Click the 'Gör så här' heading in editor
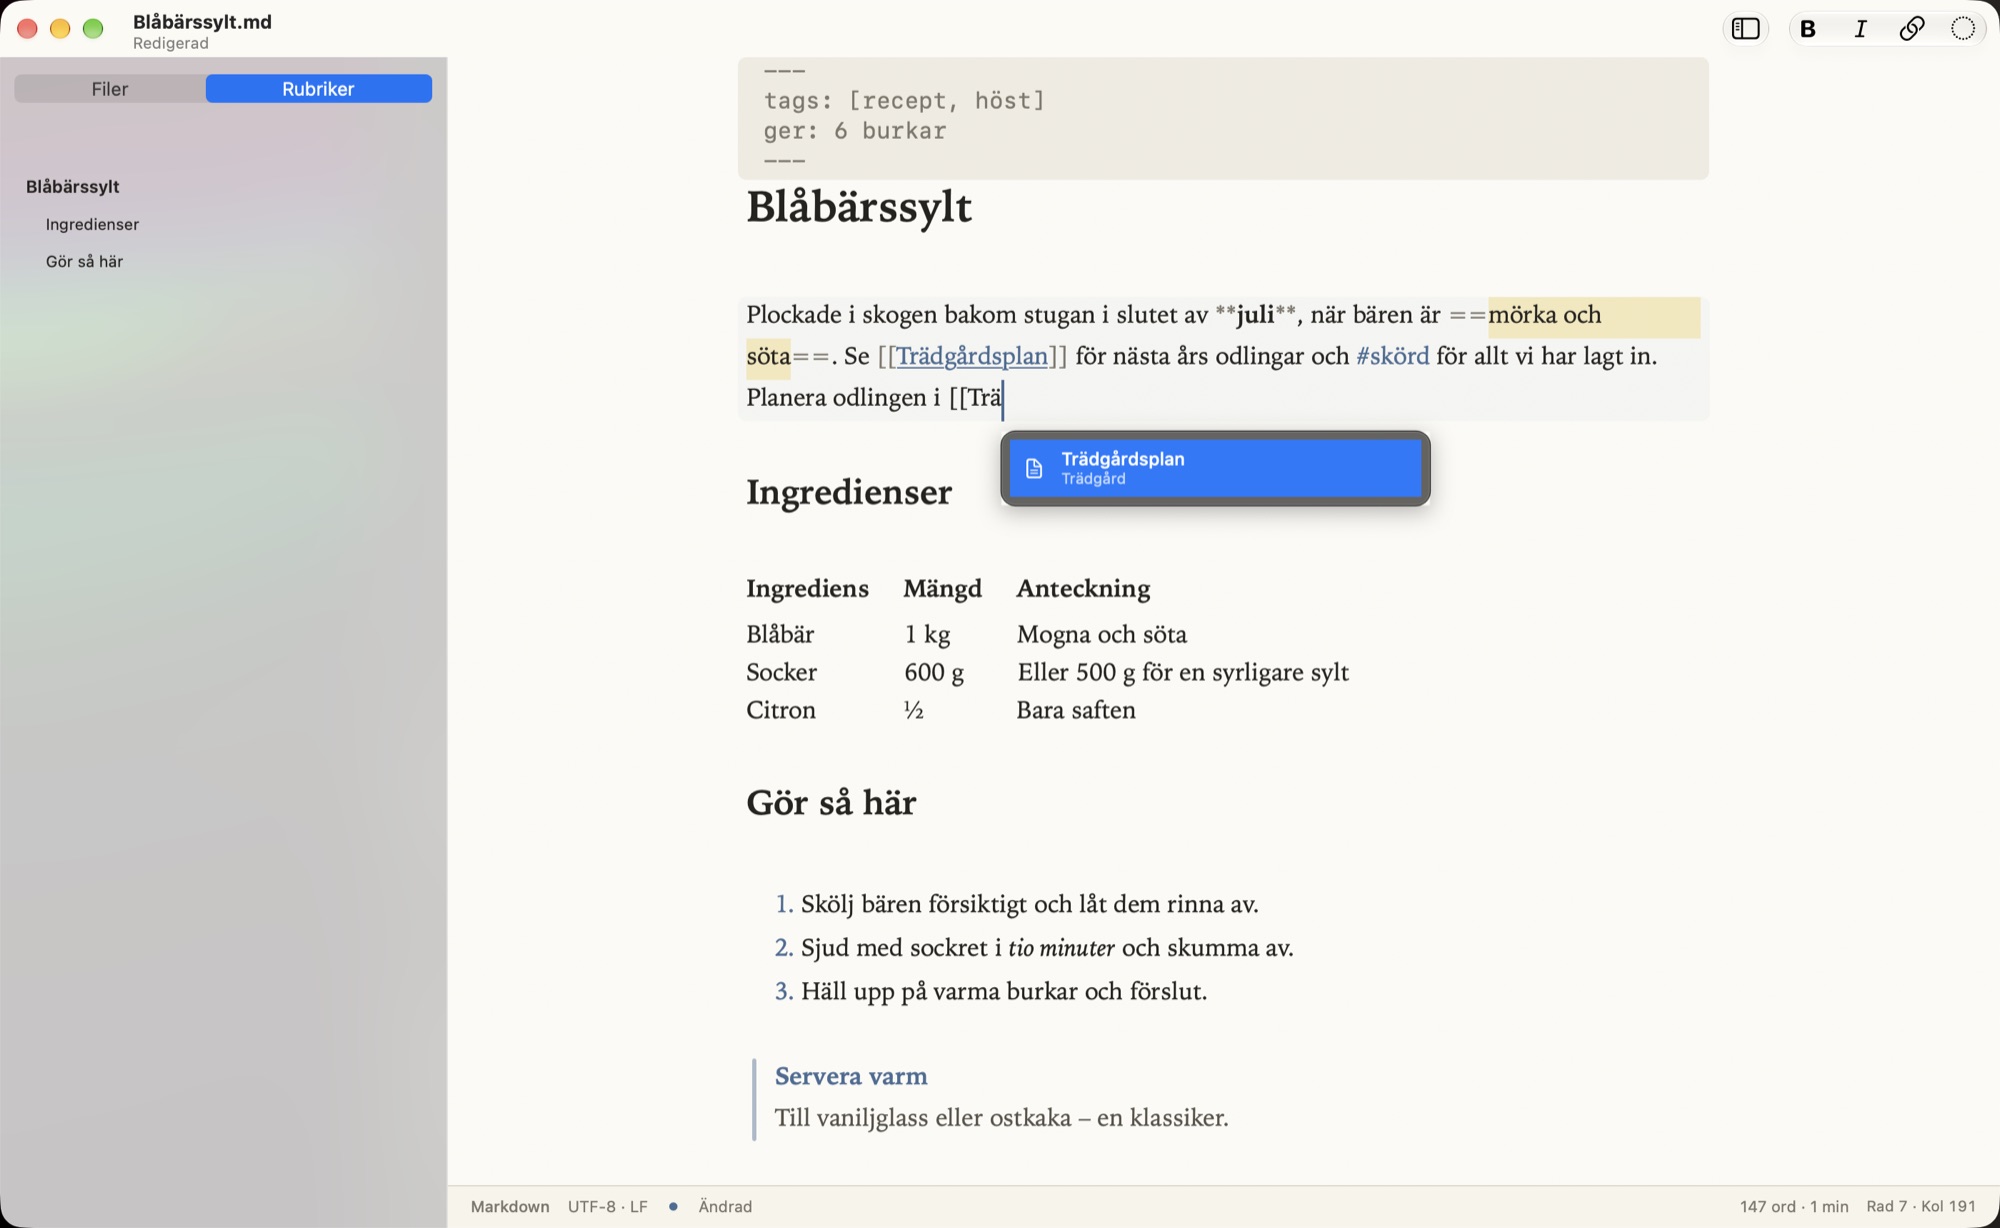2000x1228 pixels. (831, 803)
